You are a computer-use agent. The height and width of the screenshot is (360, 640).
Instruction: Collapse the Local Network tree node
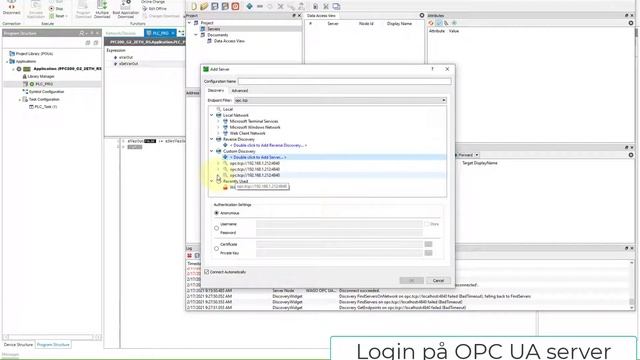point(212,116)
